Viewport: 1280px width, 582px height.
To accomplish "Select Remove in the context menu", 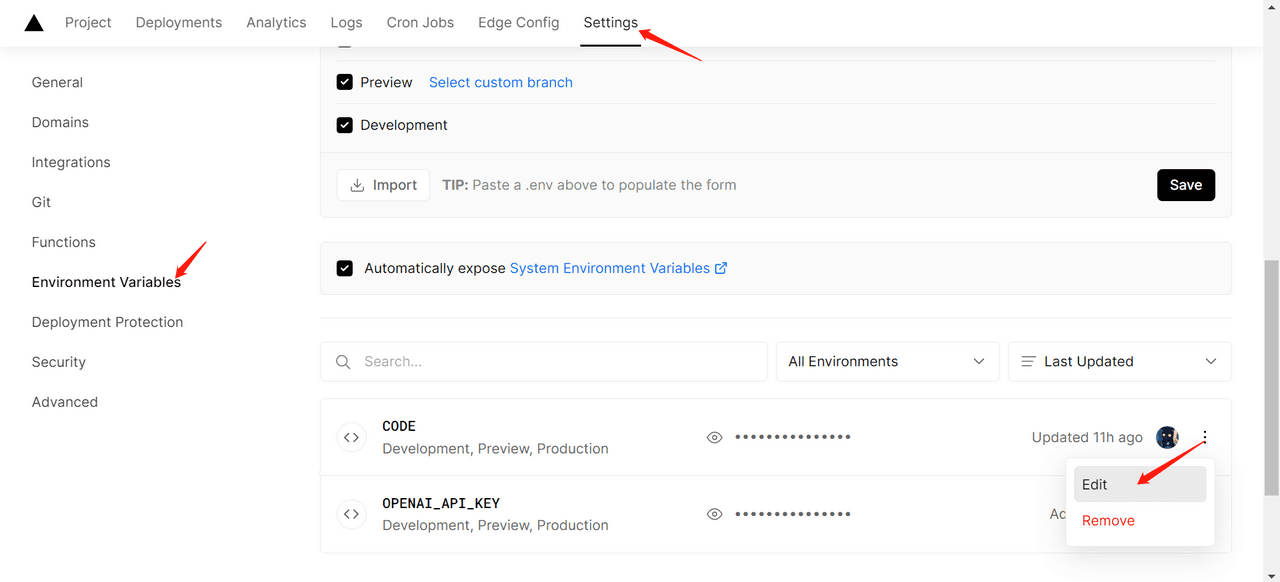I will [x=1108, y=520].
